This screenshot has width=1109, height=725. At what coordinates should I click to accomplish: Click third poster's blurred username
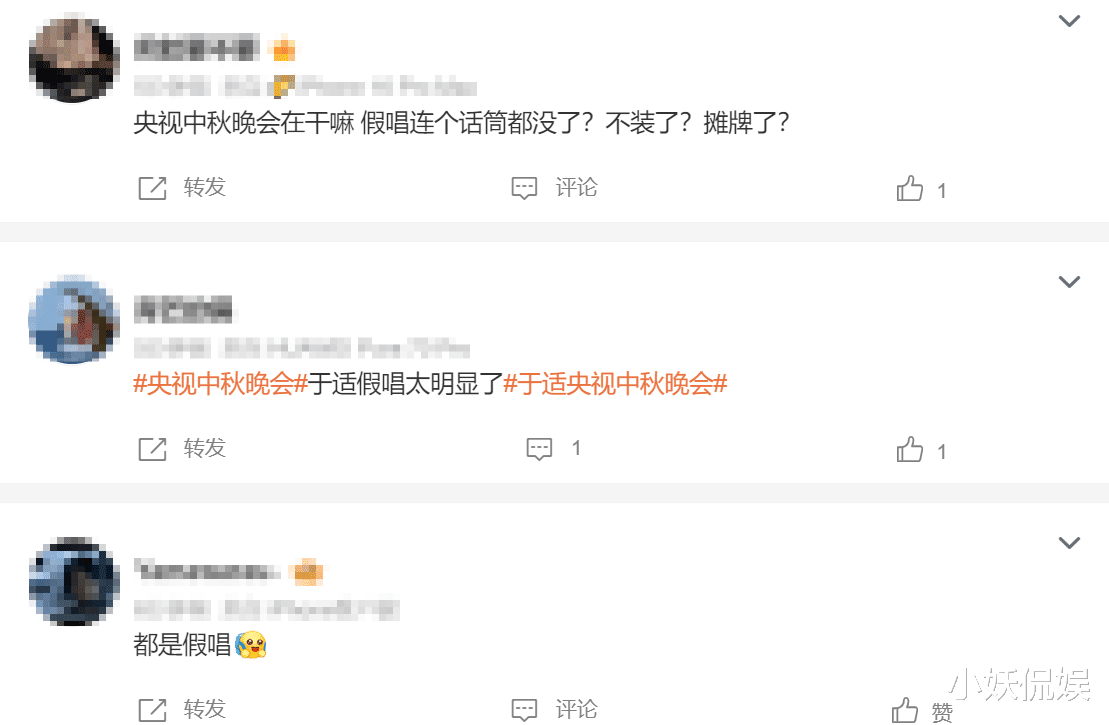coord(205,571)
